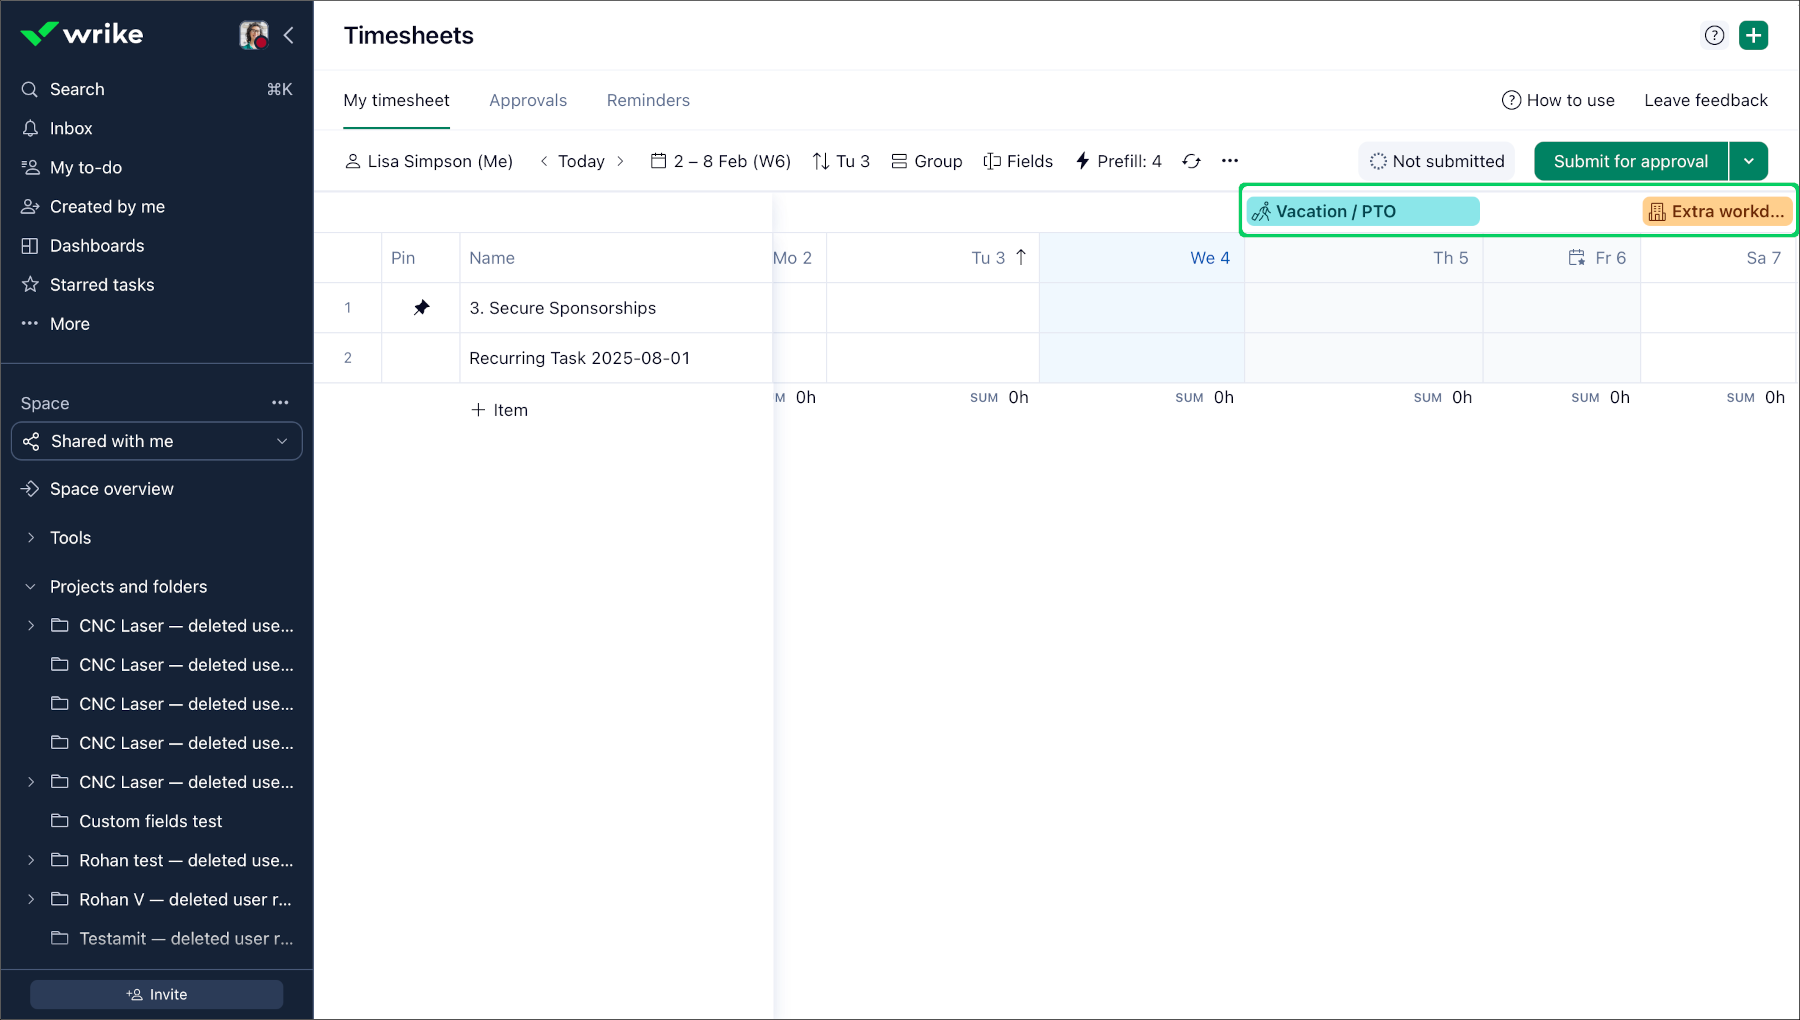Toggle sort by Tu 3
The height and width of the screenshot is (1020, 1800).
click(x=841, y=161)
